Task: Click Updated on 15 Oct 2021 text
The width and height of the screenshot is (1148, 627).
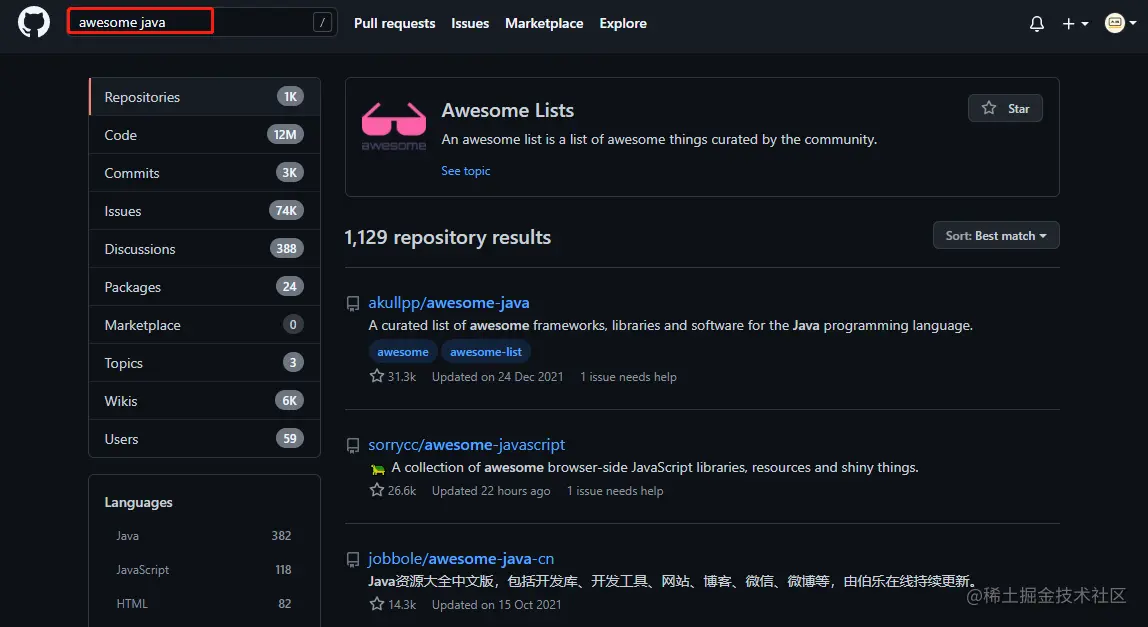Action: tap(496, 605)
